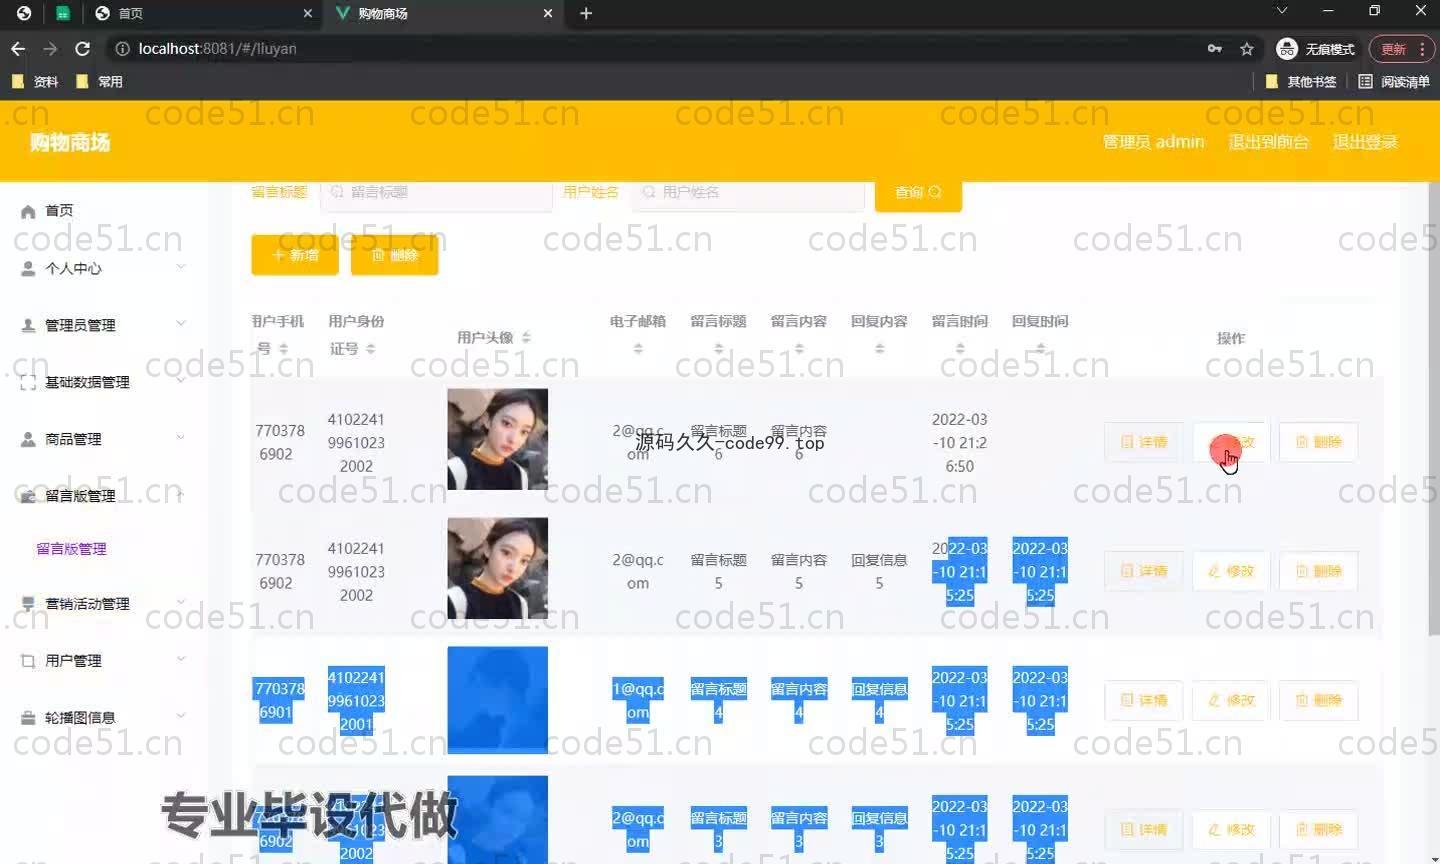1440x864 pixels.
Task: Close the 购物商场 browser tab
Action: coord(547,13)
